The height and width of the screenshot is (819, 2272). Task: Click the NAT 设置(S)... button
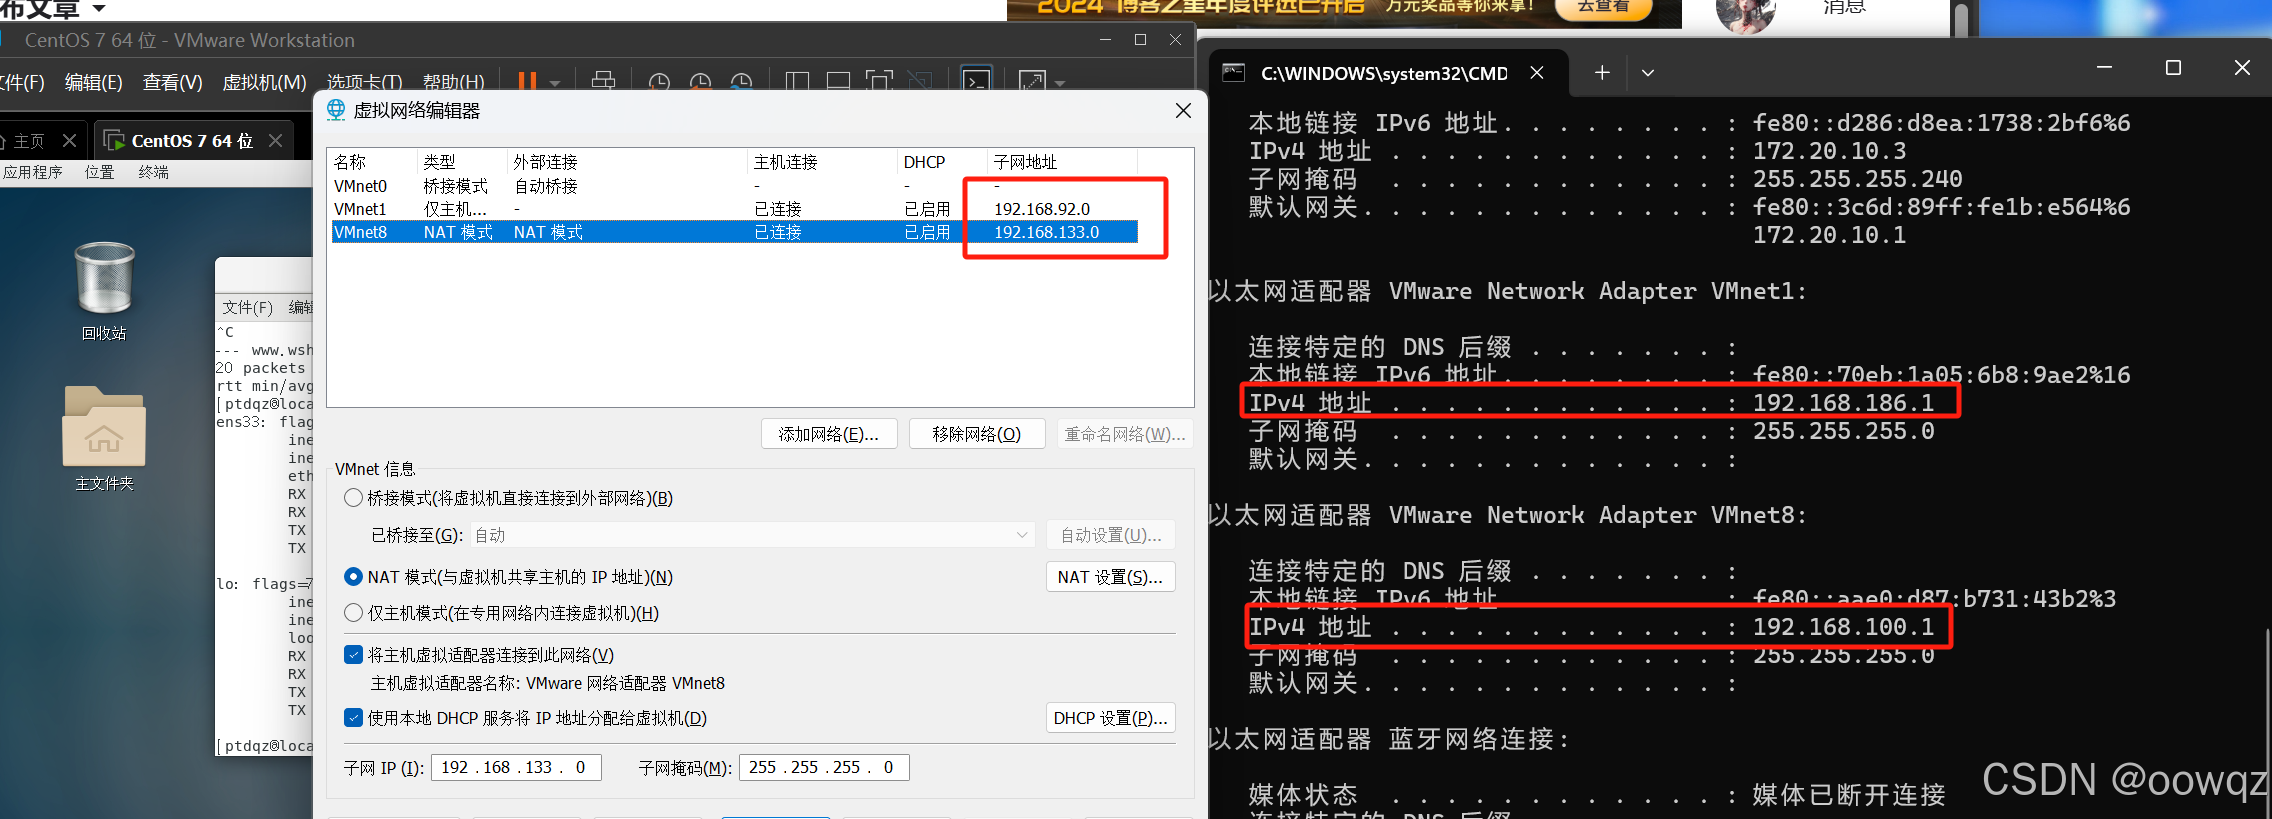click(x=1110, y=577)
